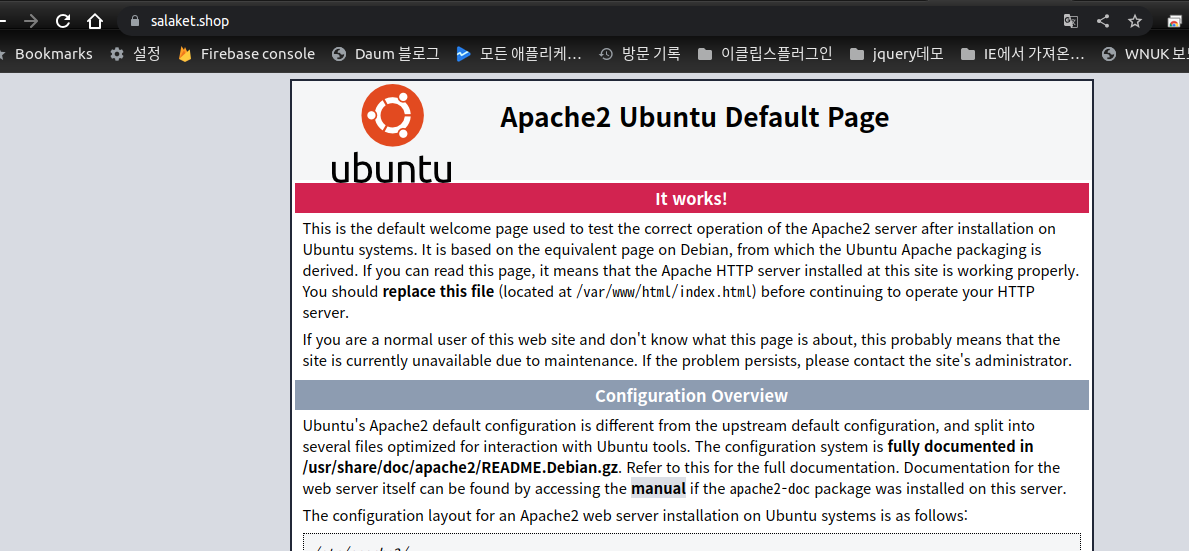
Task: View site security lock info
Action: click(x=136, y=21)
